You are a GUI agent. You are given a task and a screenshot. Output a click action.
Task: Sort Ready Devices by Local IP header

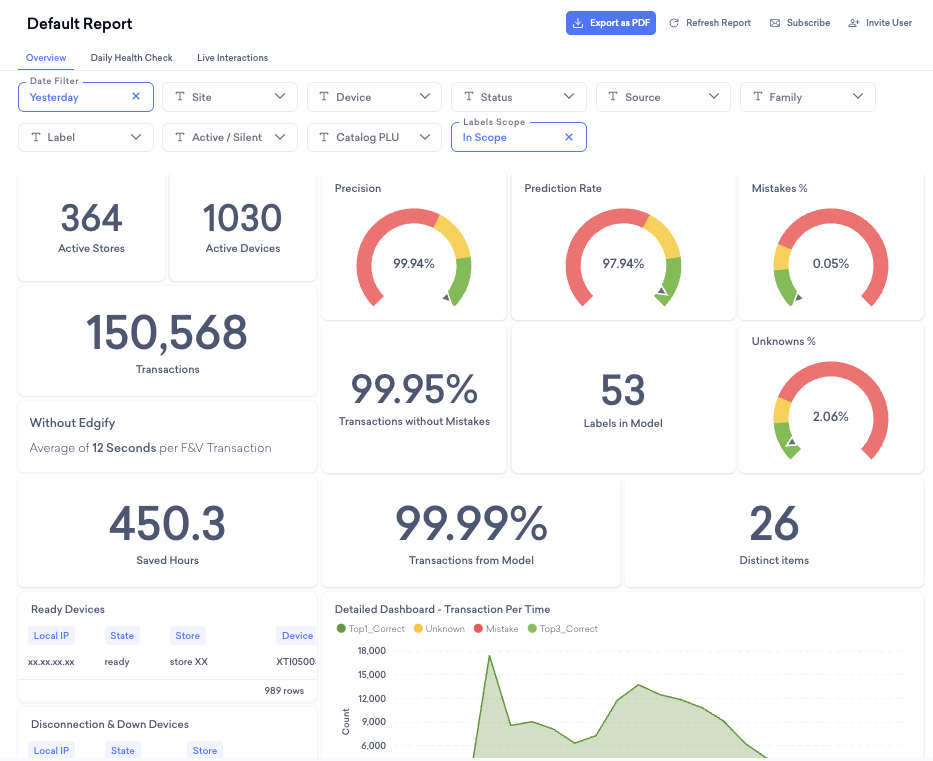tap(51, 635)
